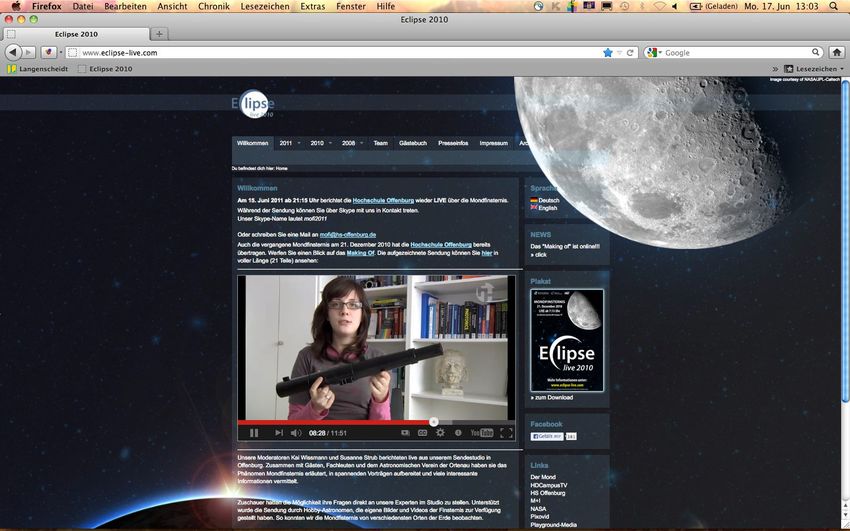
Task: Click the Wi-Fi status icon
Action: (659, 6)
